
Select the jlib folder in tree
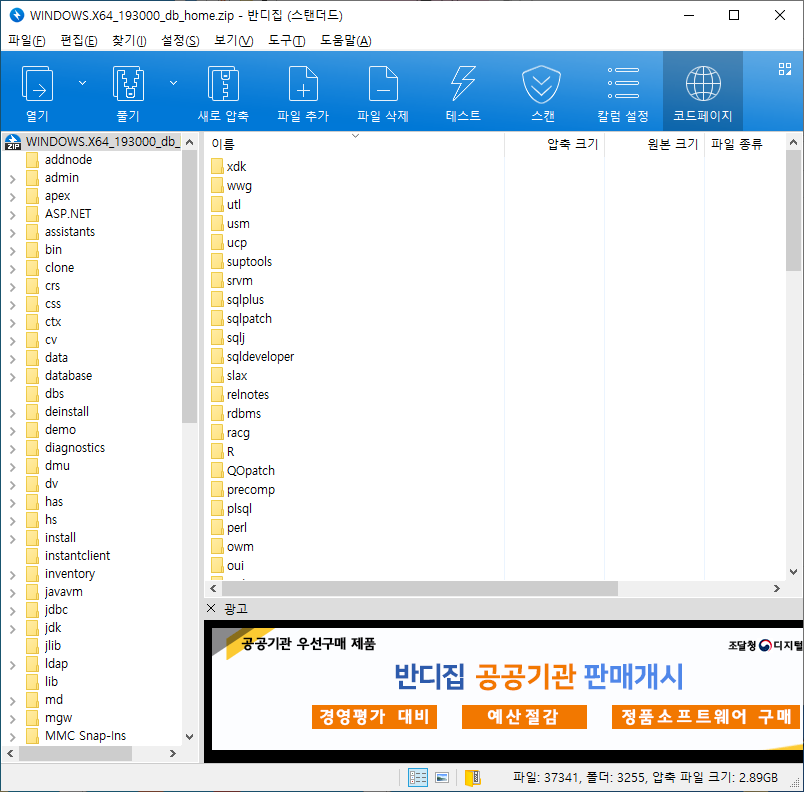click(53, 645)
